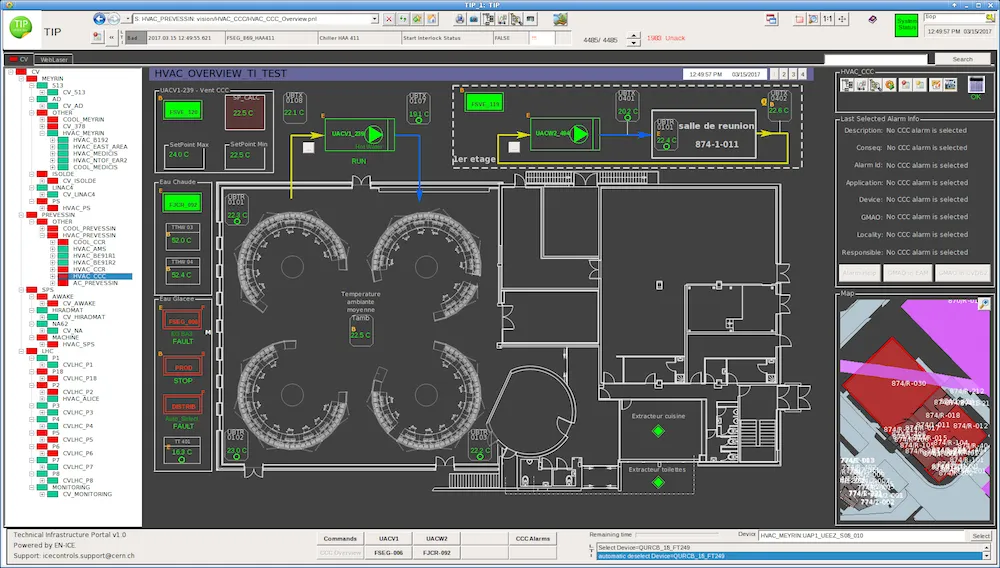Click the overlapping windows icon in toolbar

(772, 19)
